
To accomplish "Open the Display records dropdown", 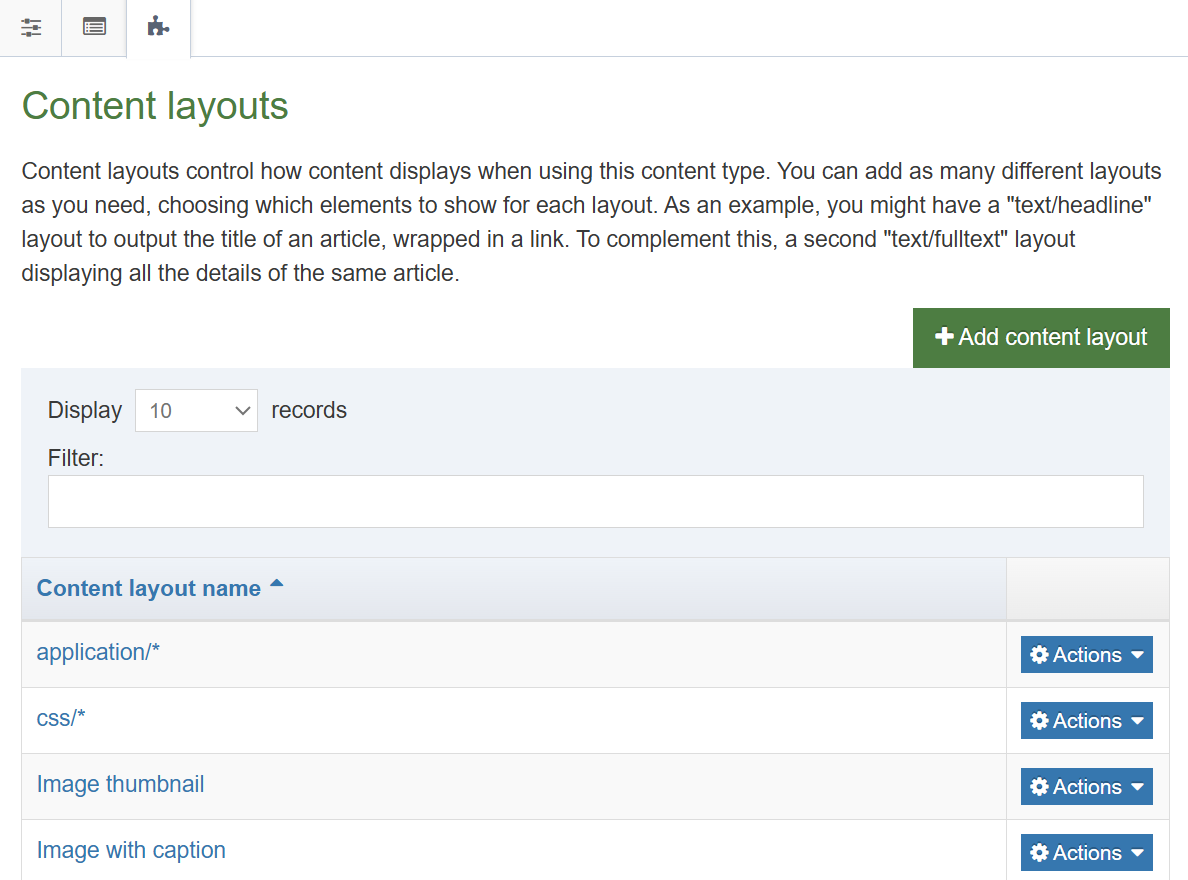I will (196, 410).
